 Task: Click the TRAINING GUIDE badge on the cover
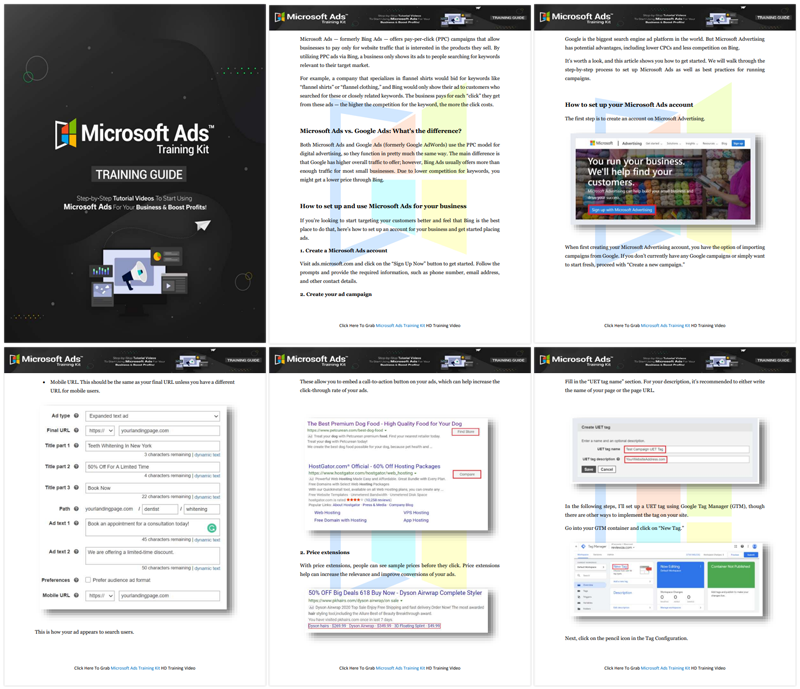click(x=139, y=175)
